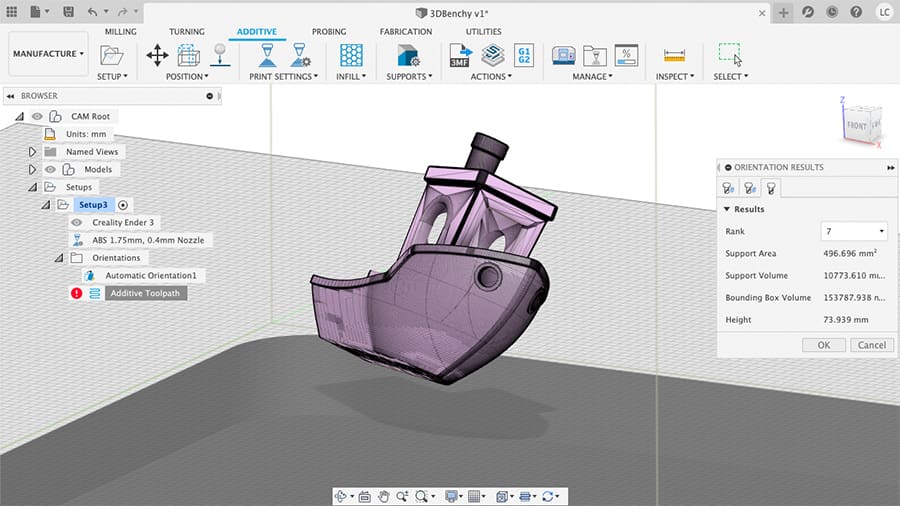
Task: Open the MANUFACTURE workspace dropdown
Action: [x=48, y=54]
